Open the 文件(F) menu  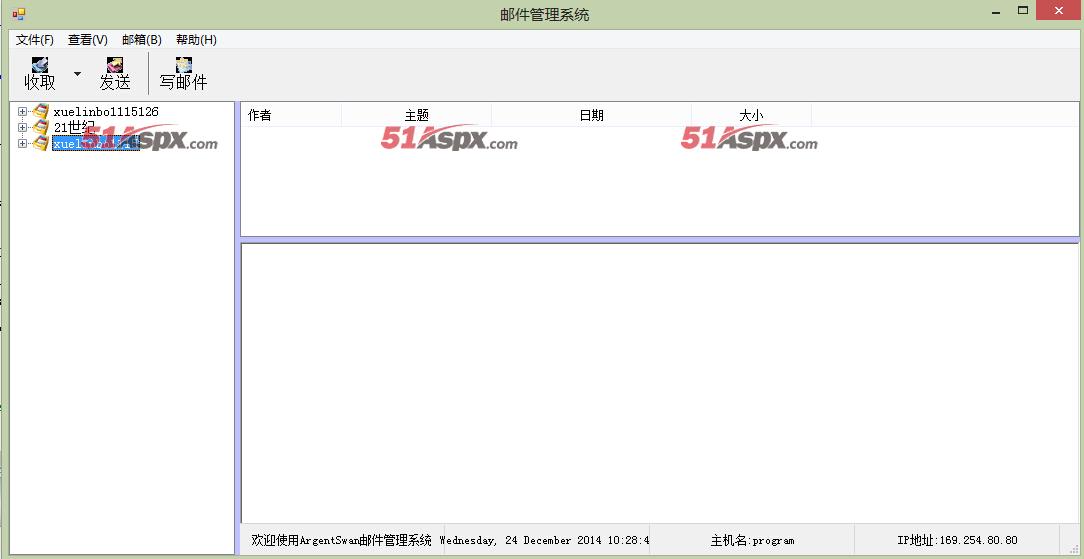point(35,40)
